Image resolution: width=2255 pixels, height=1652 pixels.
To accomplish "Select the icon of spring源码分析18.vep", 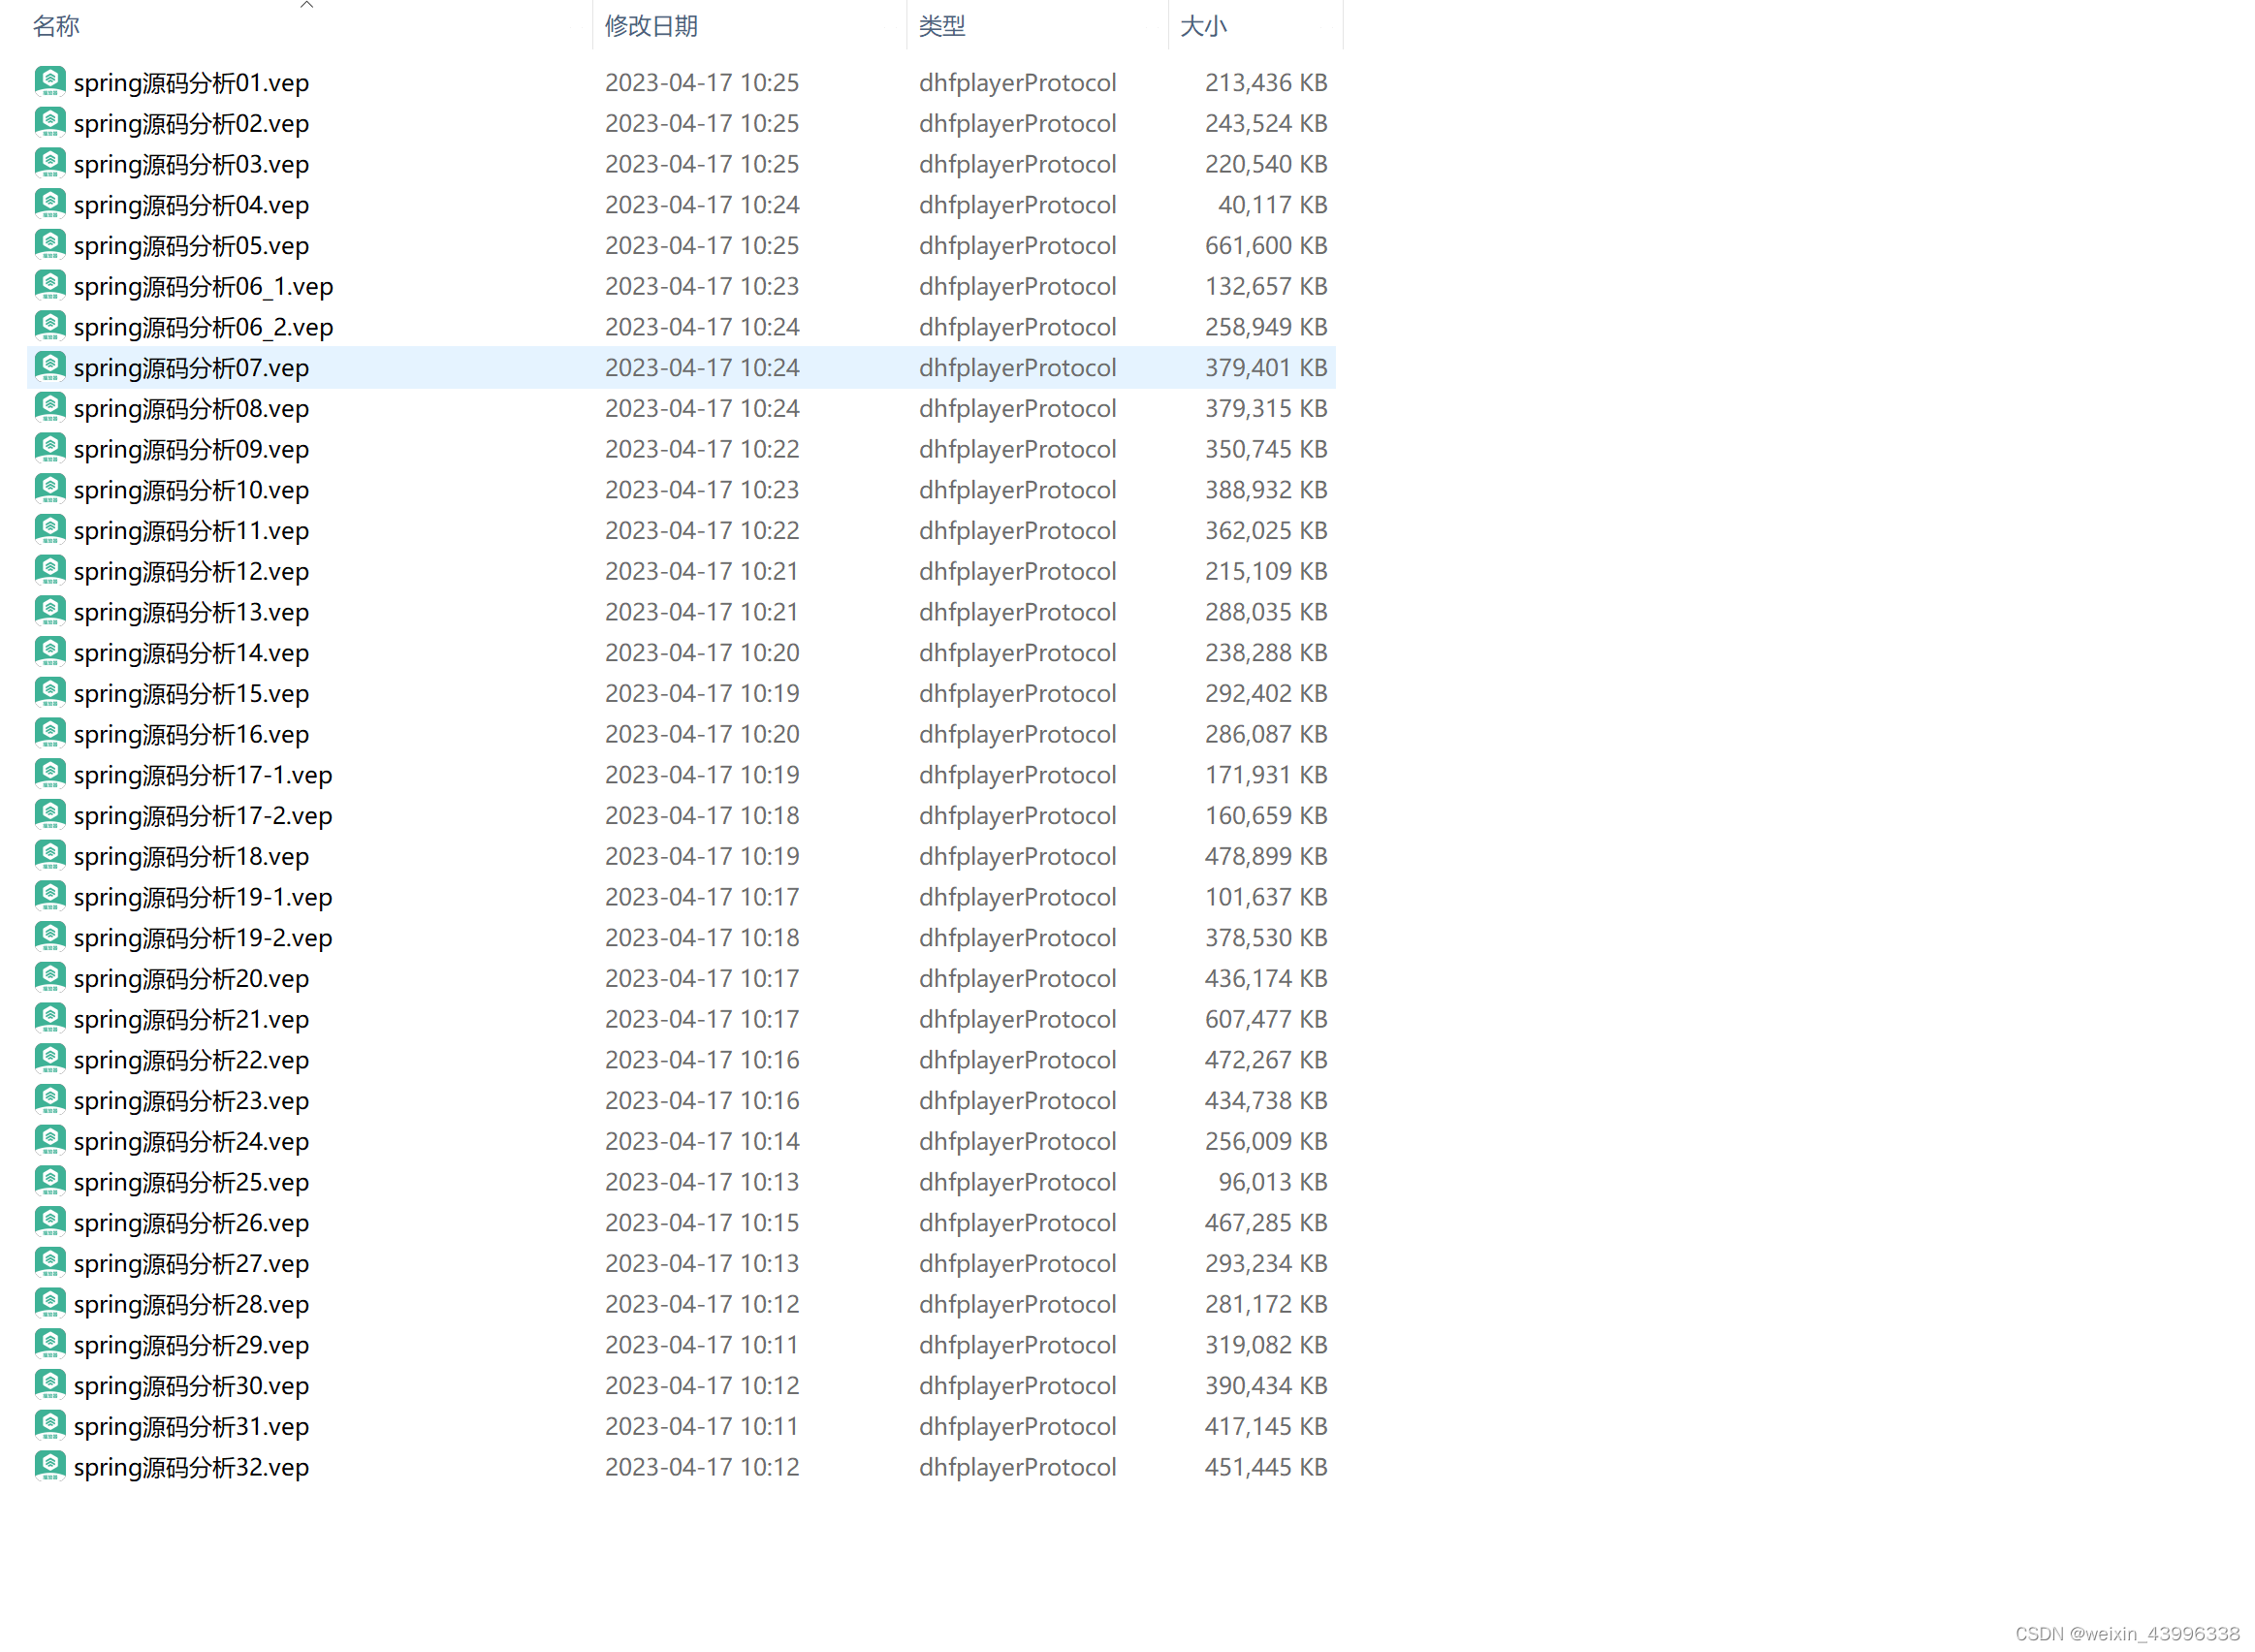I will (50, 856).
